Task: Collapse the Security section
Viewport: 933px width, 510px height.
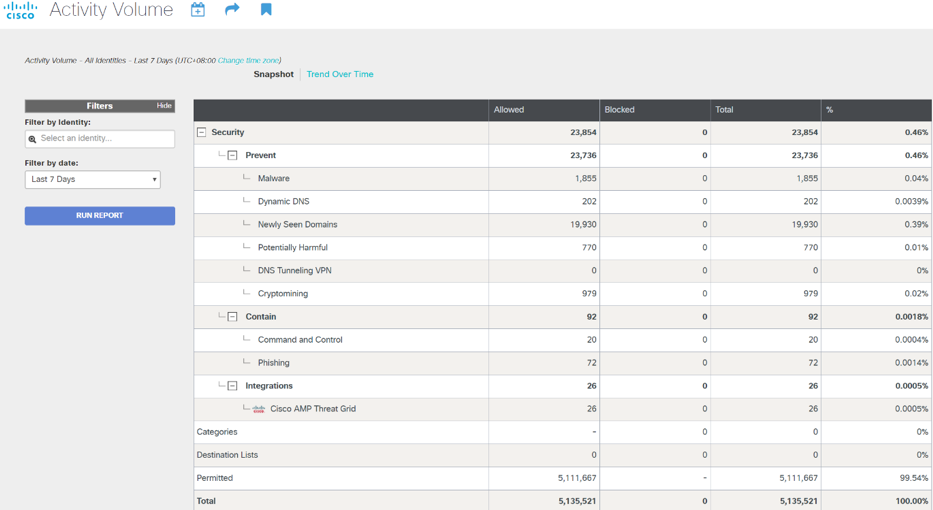Action: (x=201, y=132)
